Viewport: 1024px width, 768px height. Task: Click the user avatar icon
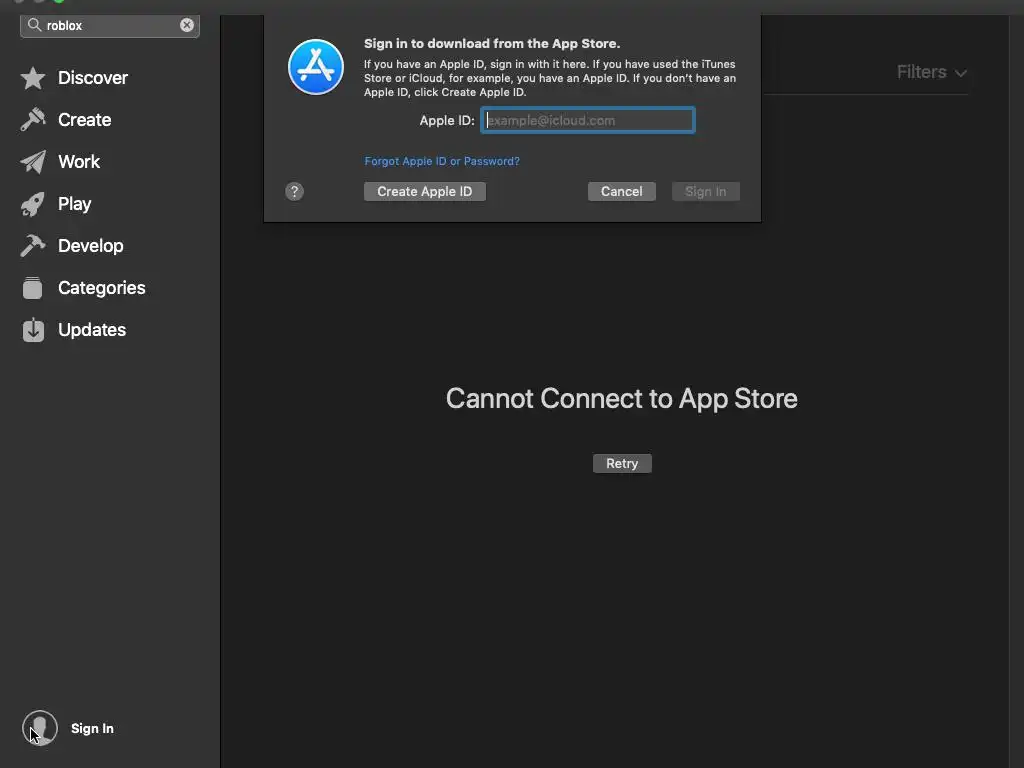coord(40,728)
